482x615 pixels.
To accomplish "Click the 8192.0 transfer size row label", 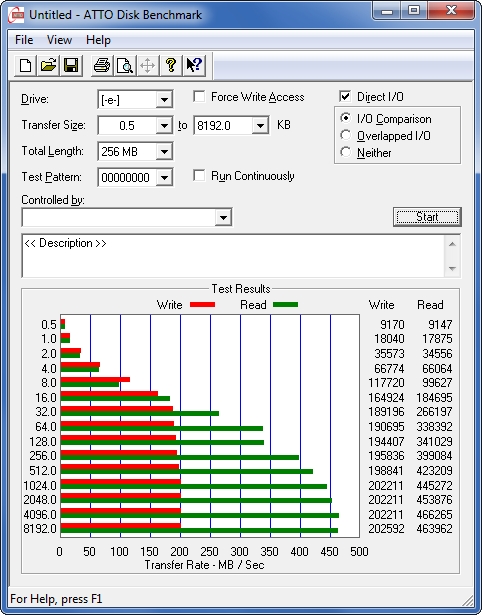I will [40, 529].
